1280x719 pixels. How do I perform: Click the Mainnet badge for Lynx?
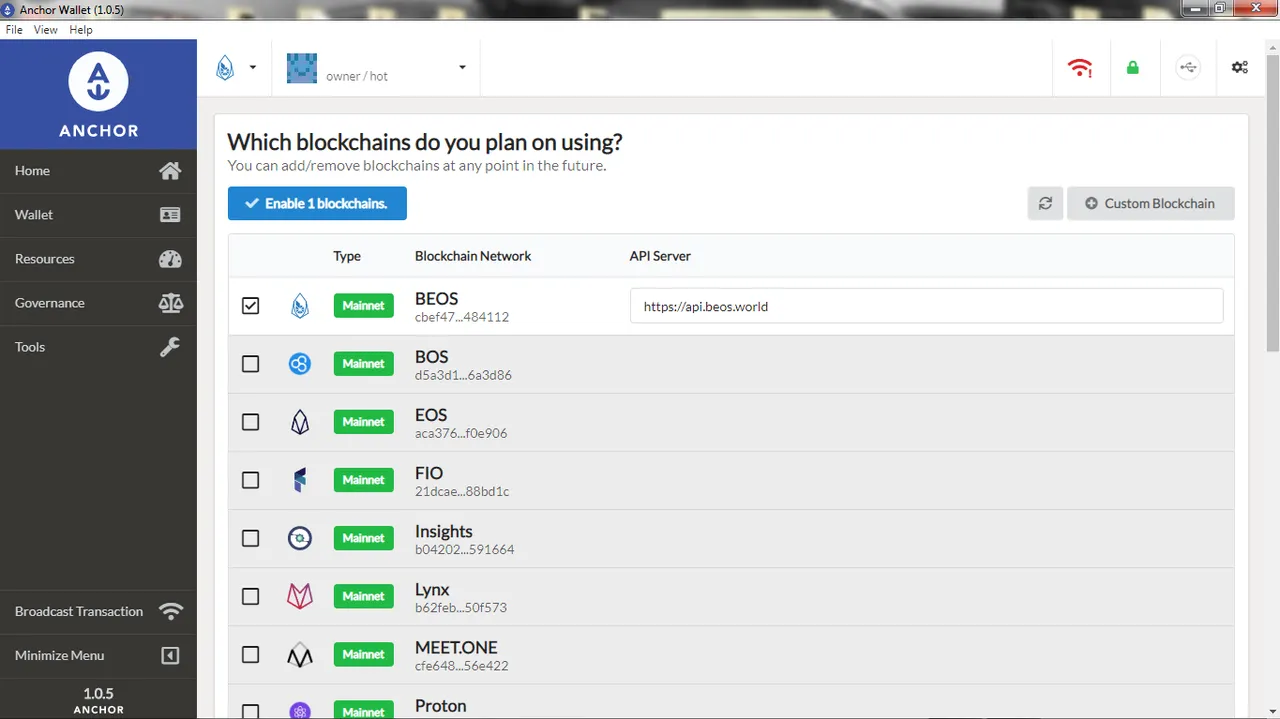[x=363, y=596]
